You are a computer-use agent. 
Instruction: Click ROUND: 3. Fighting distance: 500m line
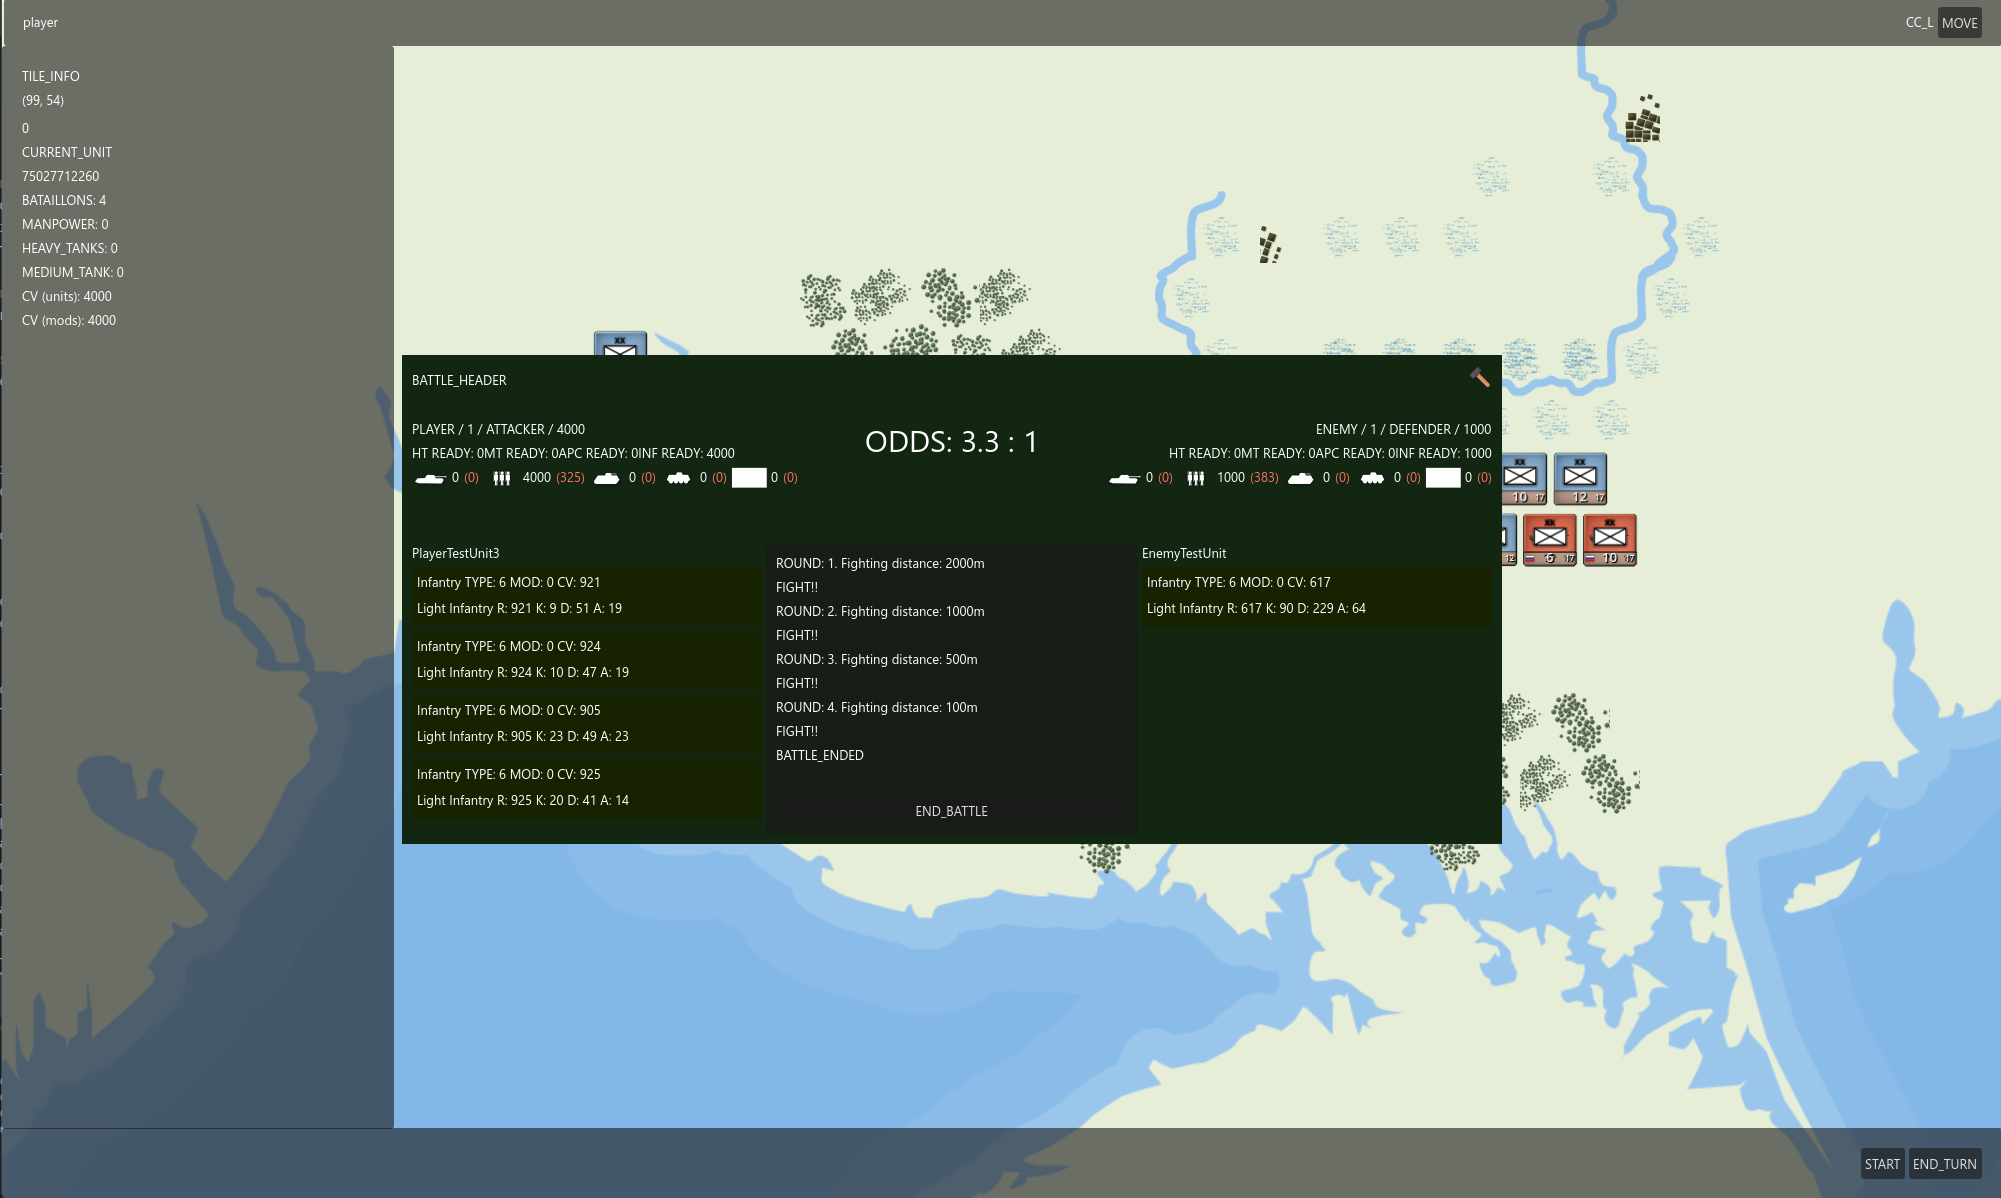(877, 659)
